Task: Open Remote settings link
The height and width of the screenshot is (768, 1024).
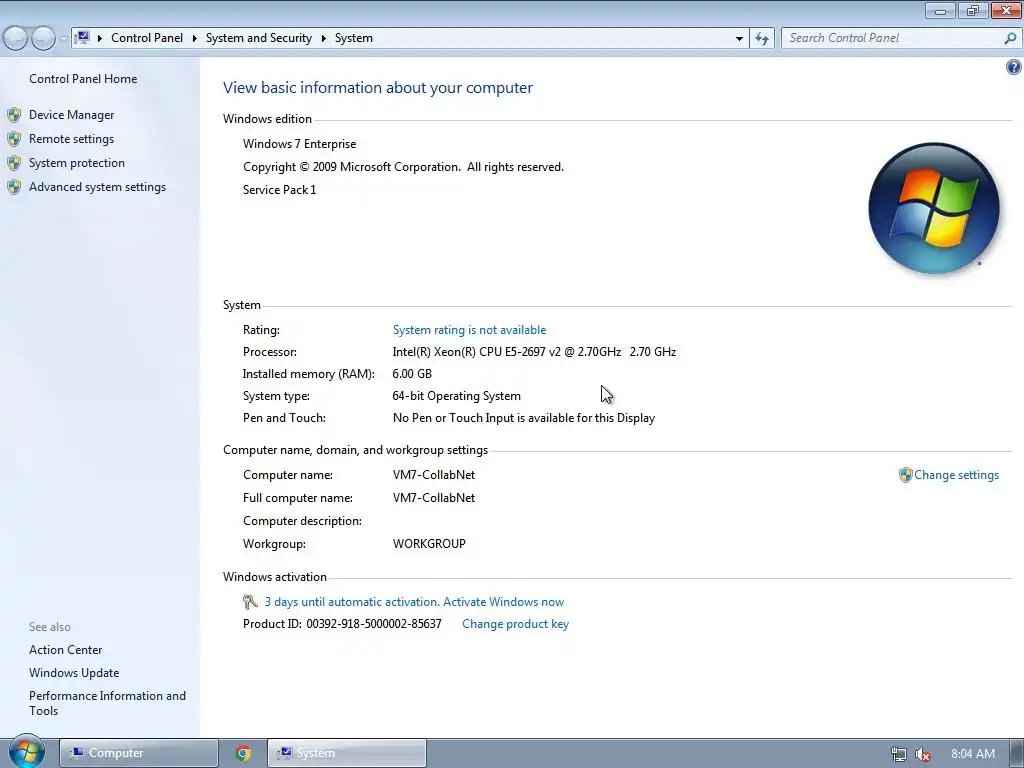Action: (71, 139)
